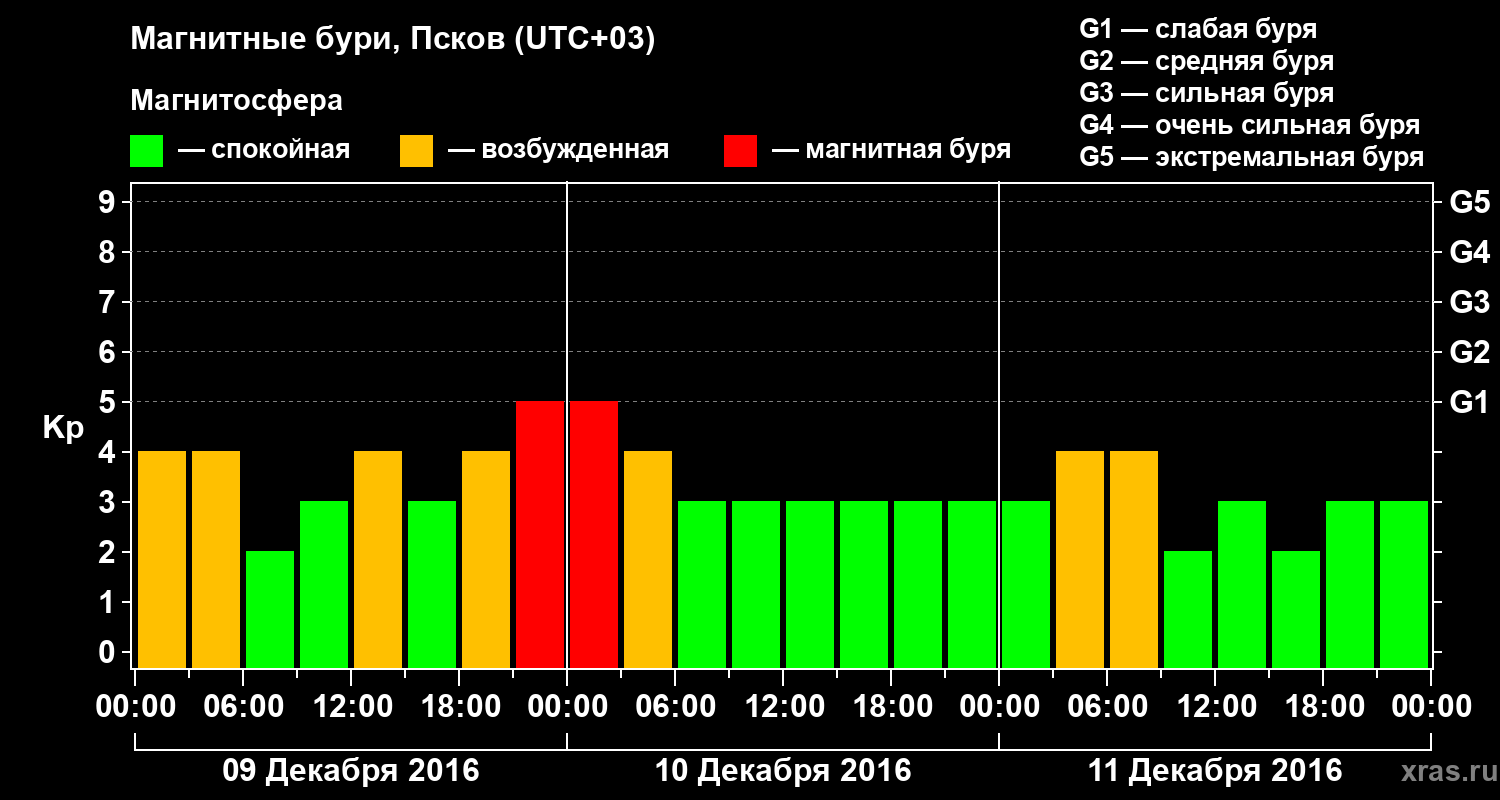The image size is (1500, 800).
Task: Click the red «магнитная буря» legend swatch
Action: [740, 151]
